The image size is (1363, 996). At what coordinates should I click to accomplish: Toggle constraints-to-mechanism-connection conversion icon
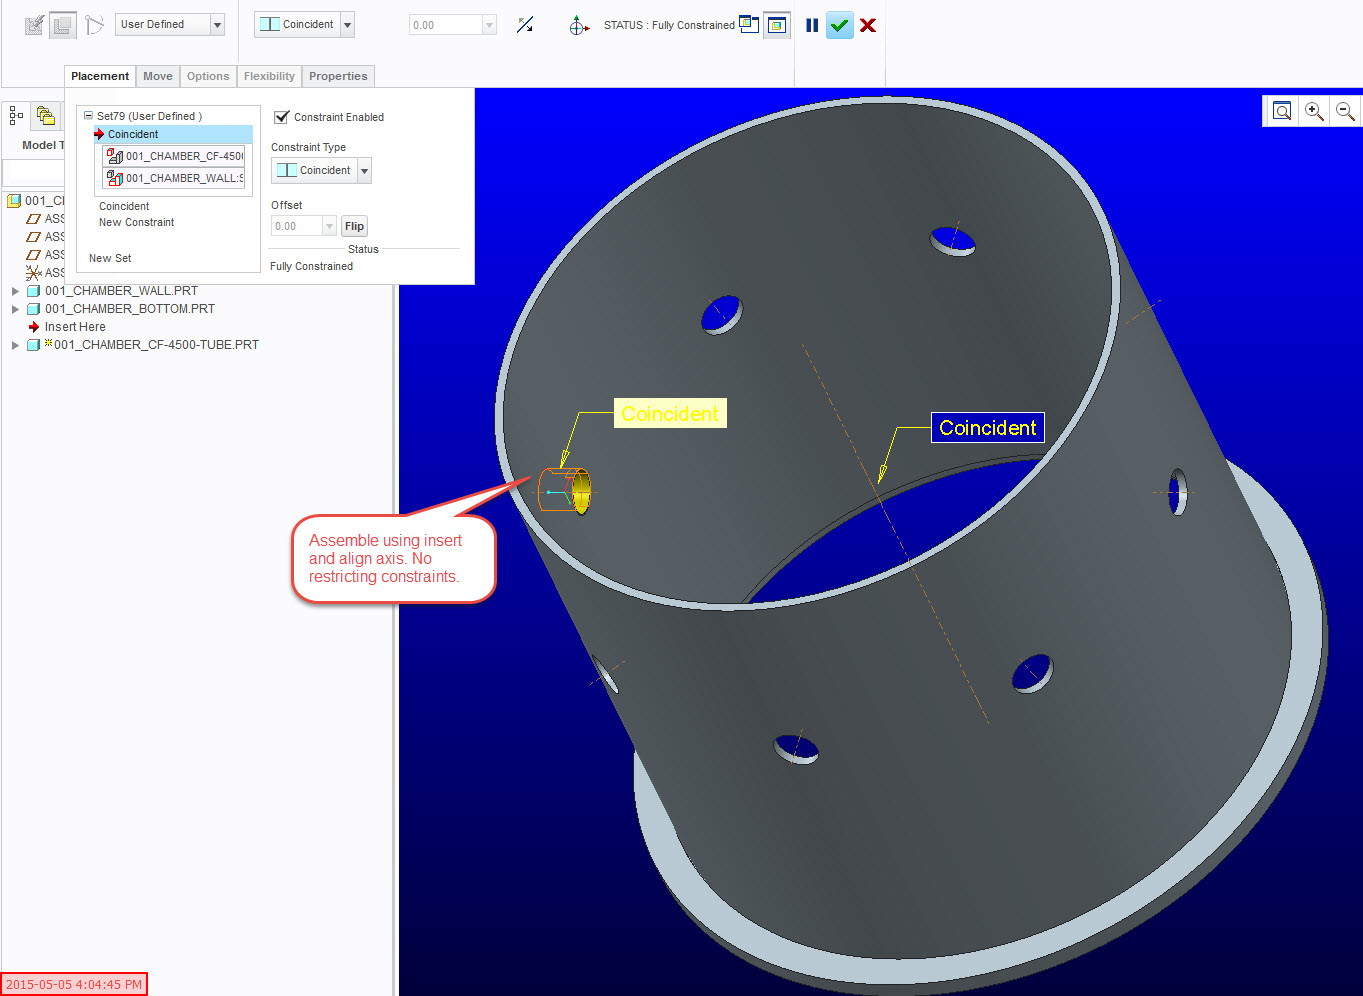pos(94,25)
